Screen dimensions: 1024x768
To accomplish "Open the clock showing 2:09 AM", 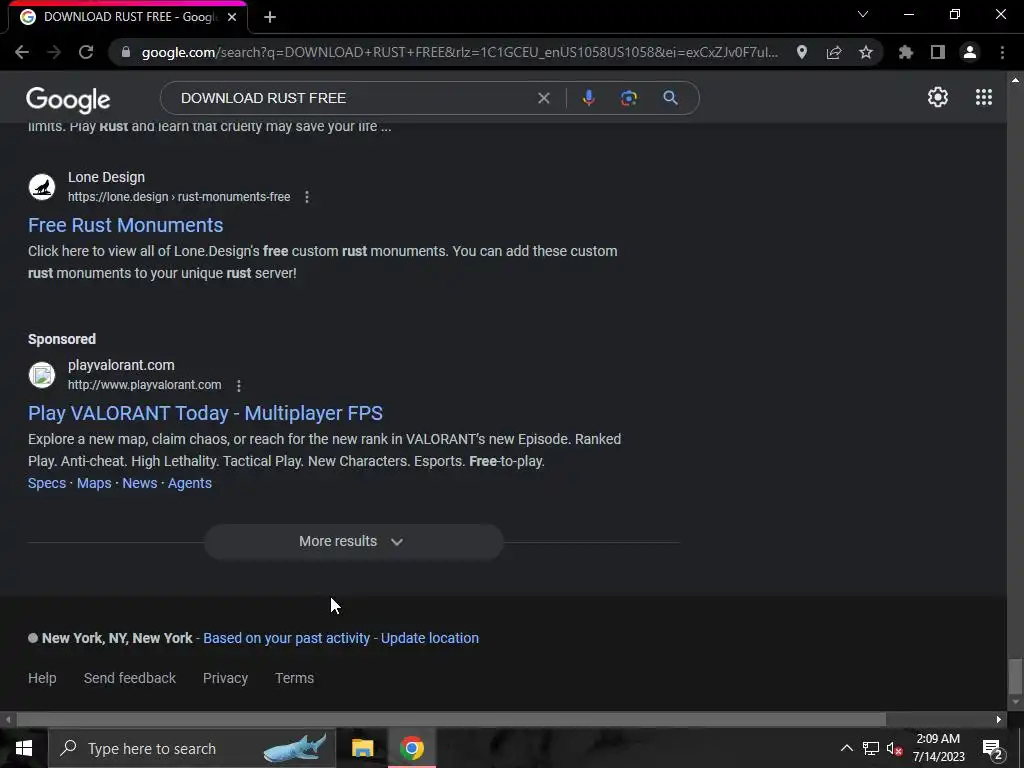I will [938, 748].
